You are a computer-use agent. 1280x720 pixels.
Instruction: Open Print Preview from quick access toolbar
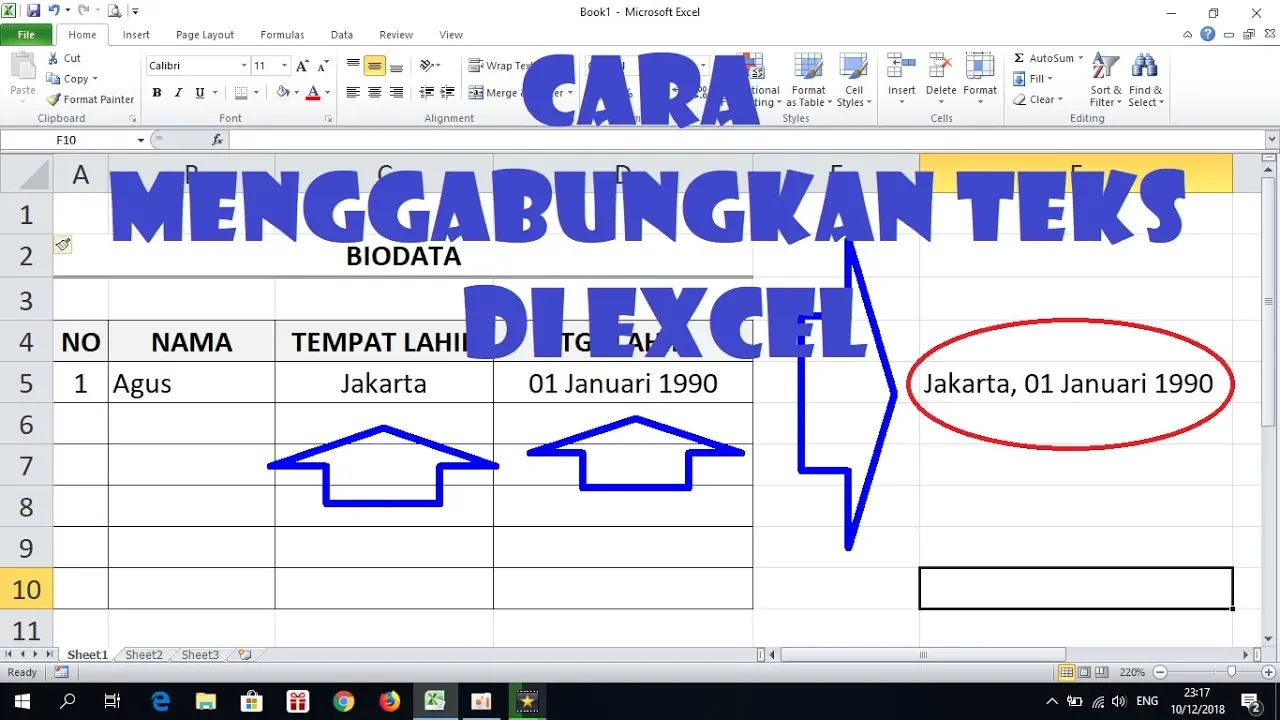pos(113,11)
